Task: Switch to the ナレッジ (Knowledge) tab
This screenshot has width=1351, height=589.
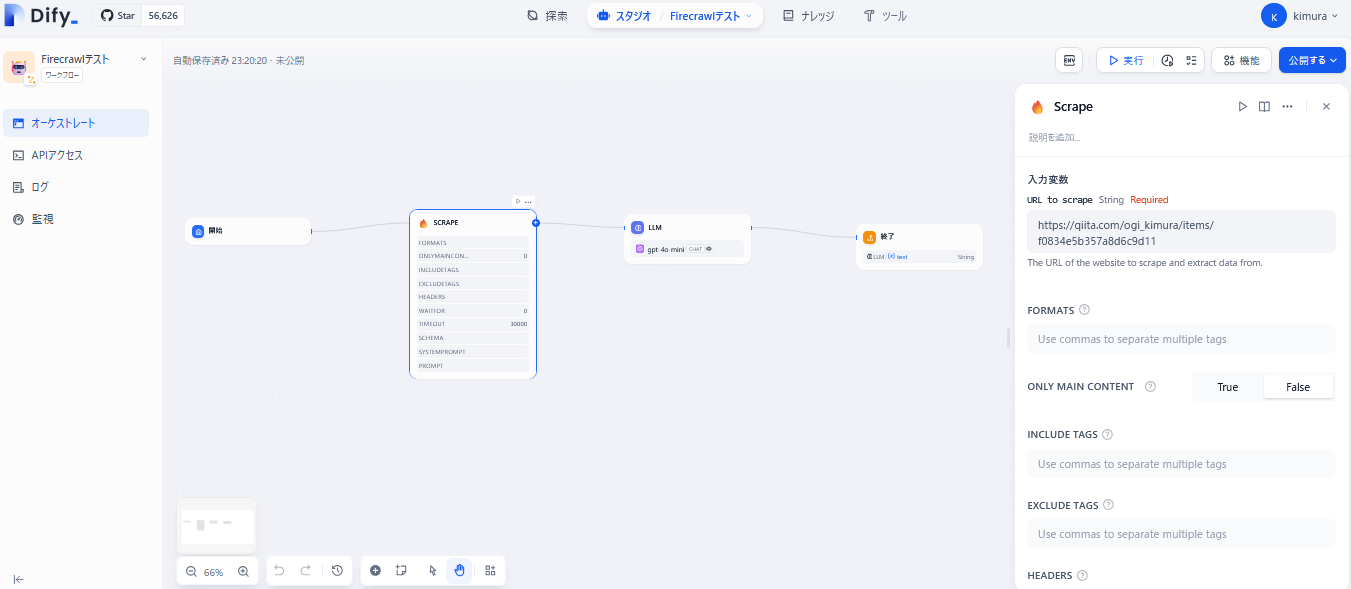Action: tap(808, 16)
